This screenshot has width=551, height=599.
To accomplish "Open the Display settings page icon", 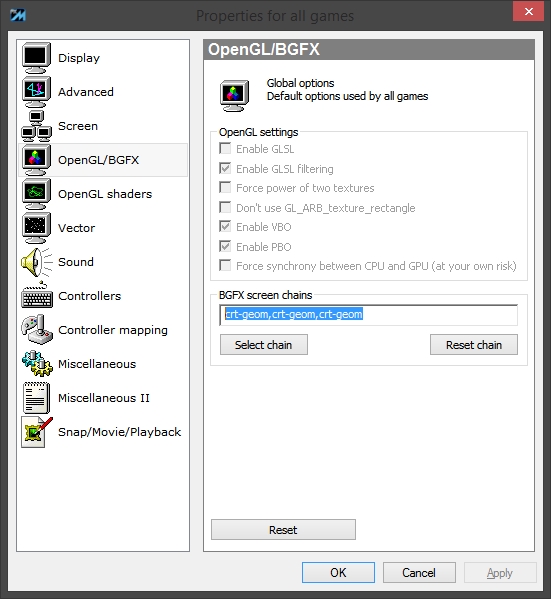I will pos(36,58).
